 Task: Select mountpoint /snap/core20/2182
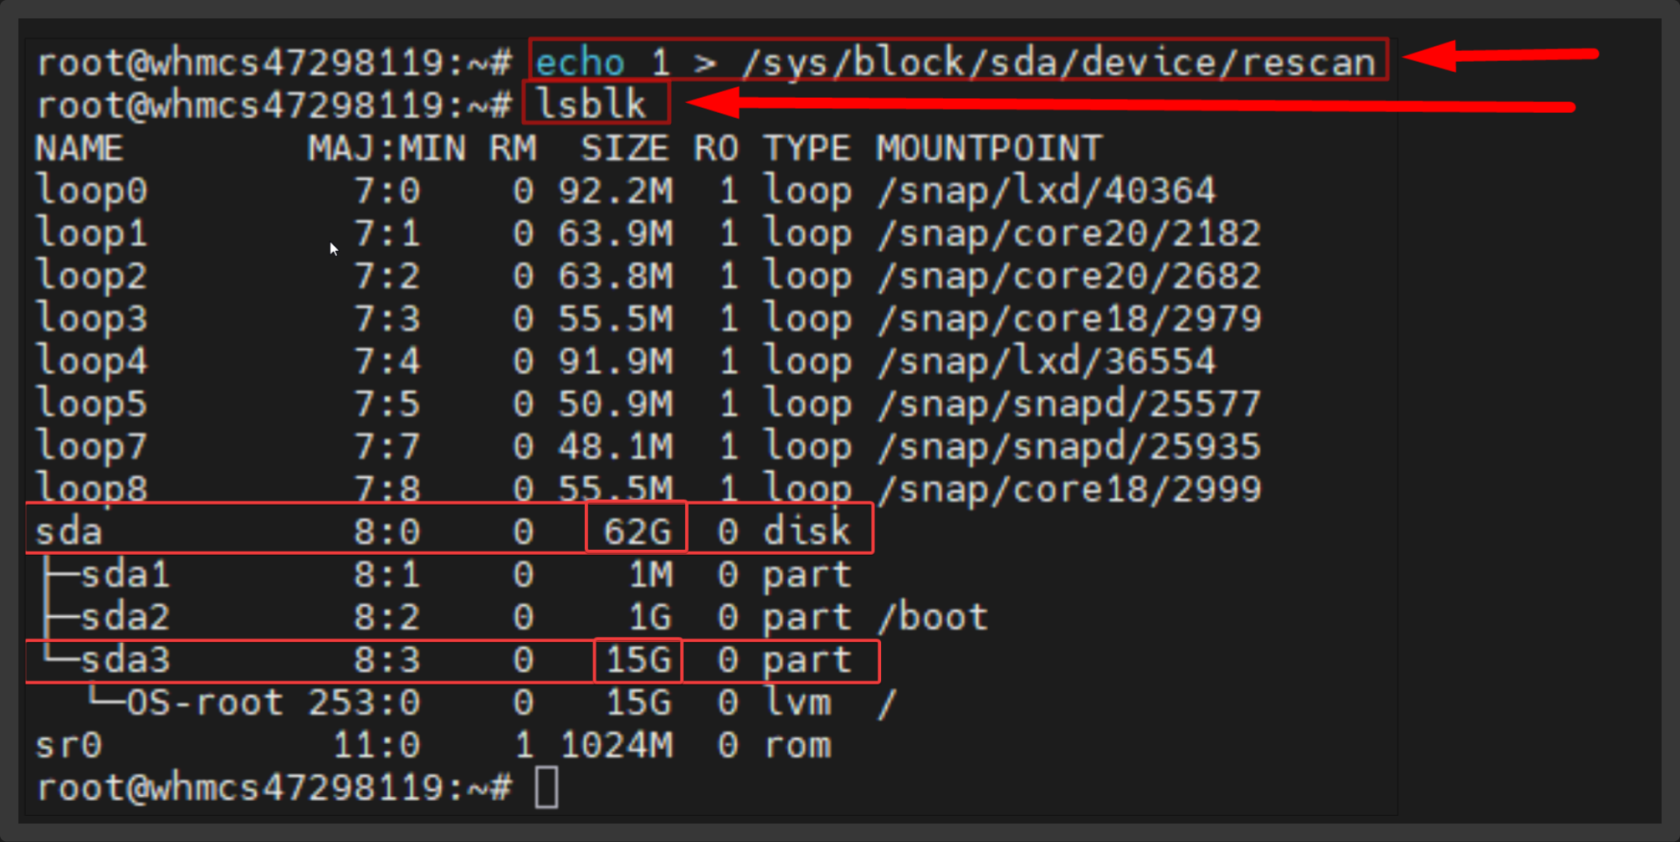coord(1069,233)
